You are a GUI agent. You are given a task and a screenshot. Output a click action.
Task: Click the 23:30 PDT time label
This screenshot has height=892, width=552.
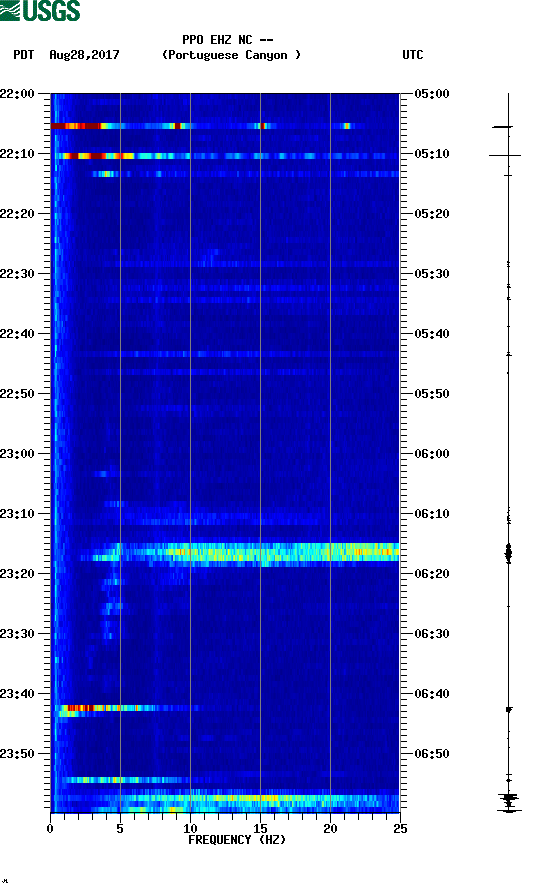(17, 634)
